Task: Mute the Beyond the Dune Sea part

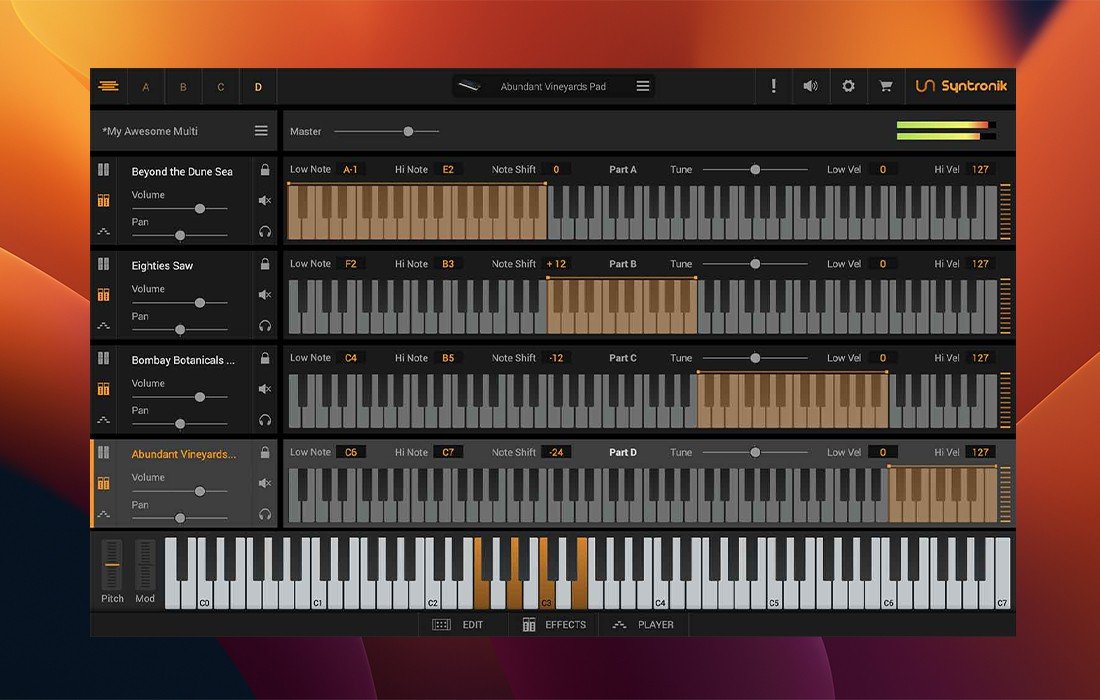Action: [265, 200]
